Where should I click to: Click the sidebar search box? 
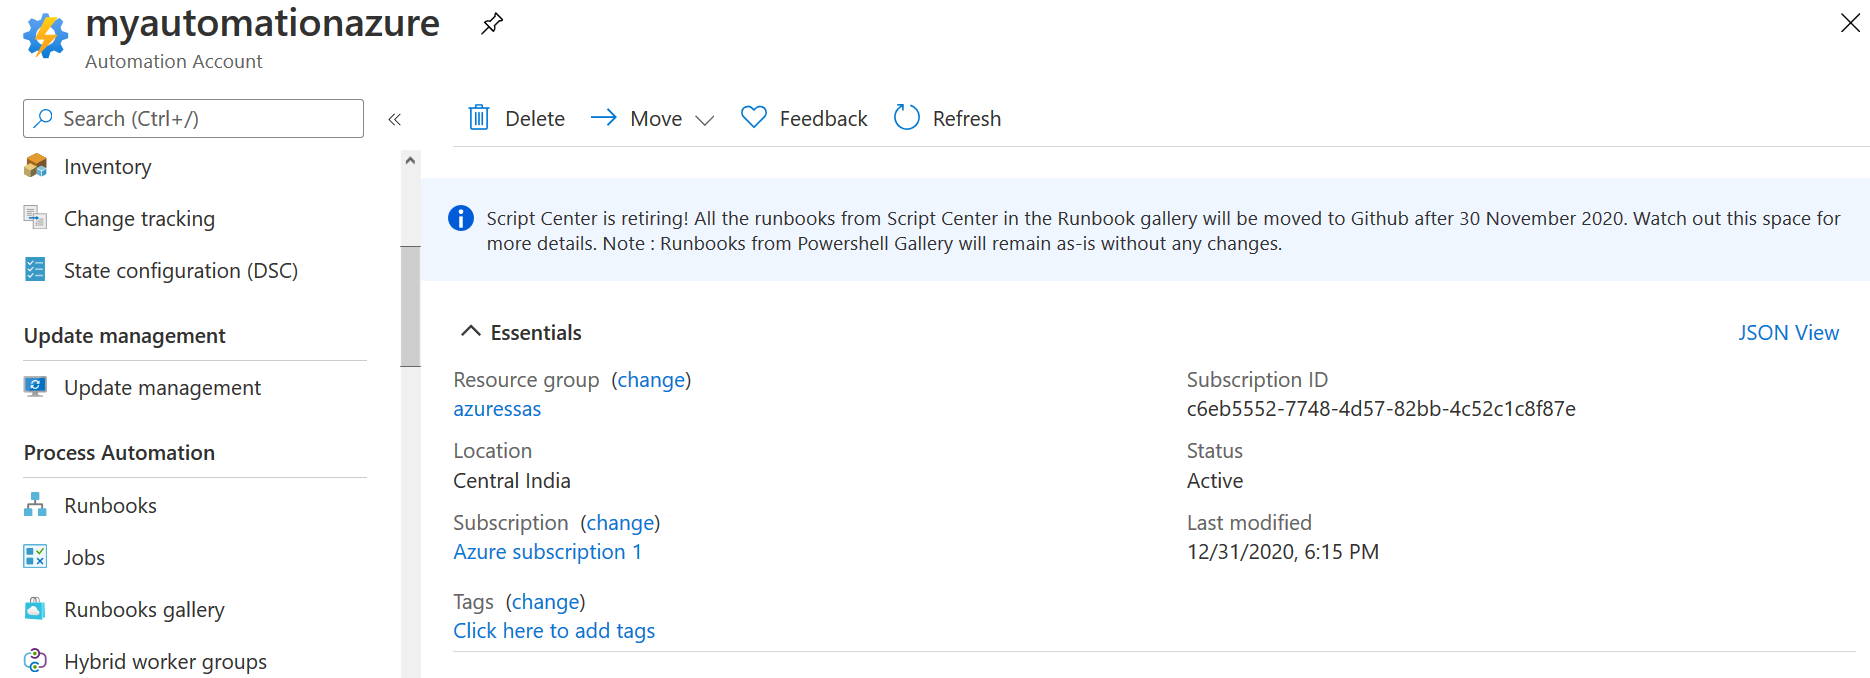pos(193,119)
